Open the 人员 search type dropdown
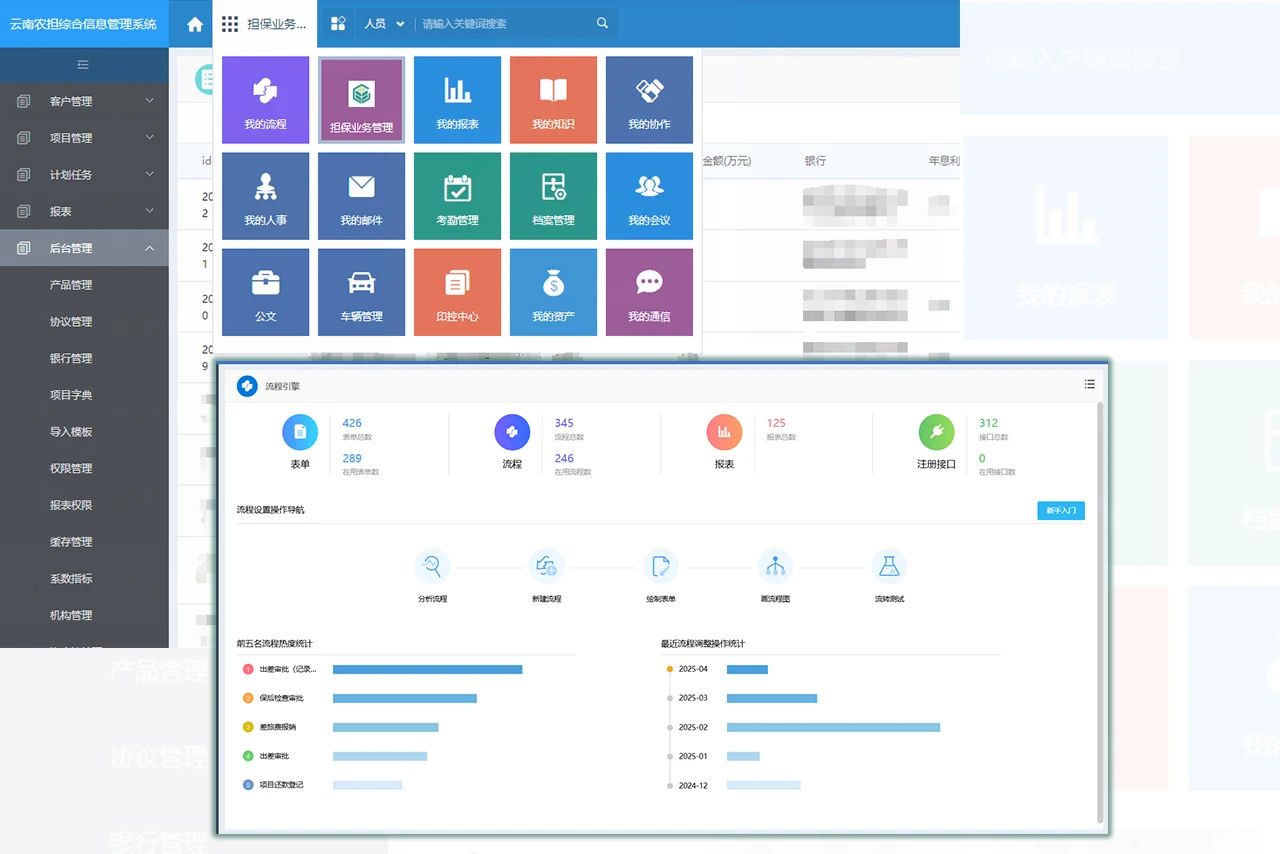This screenshot has width=1280, height=854. point(384,24)
